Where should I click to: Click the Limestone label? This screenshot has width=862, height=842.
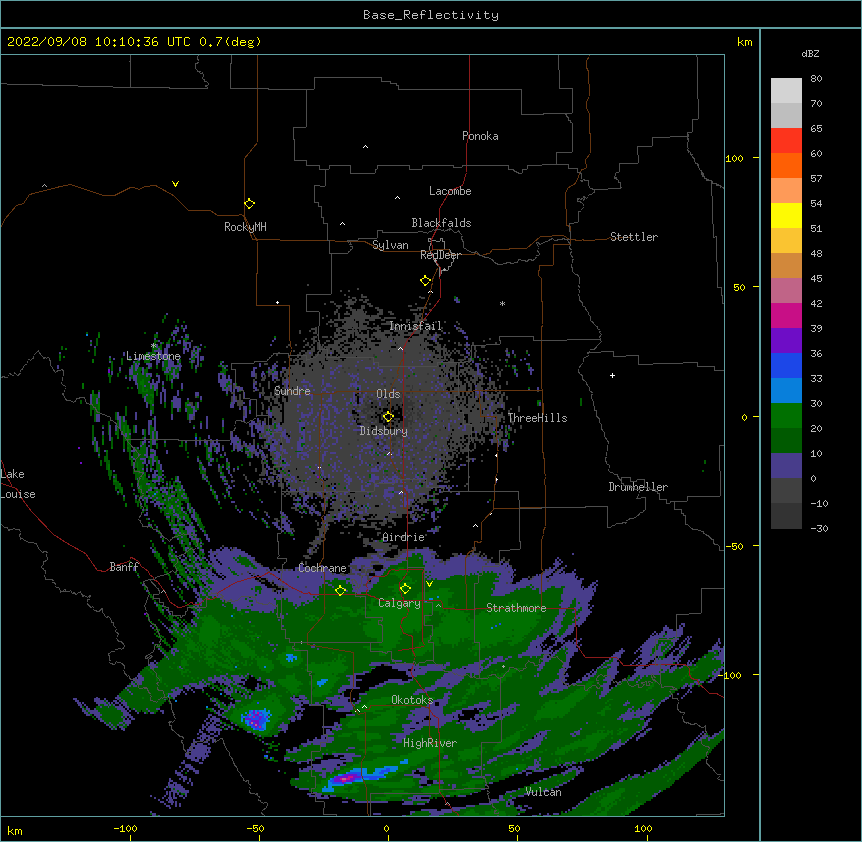click(x=153, y=356)
